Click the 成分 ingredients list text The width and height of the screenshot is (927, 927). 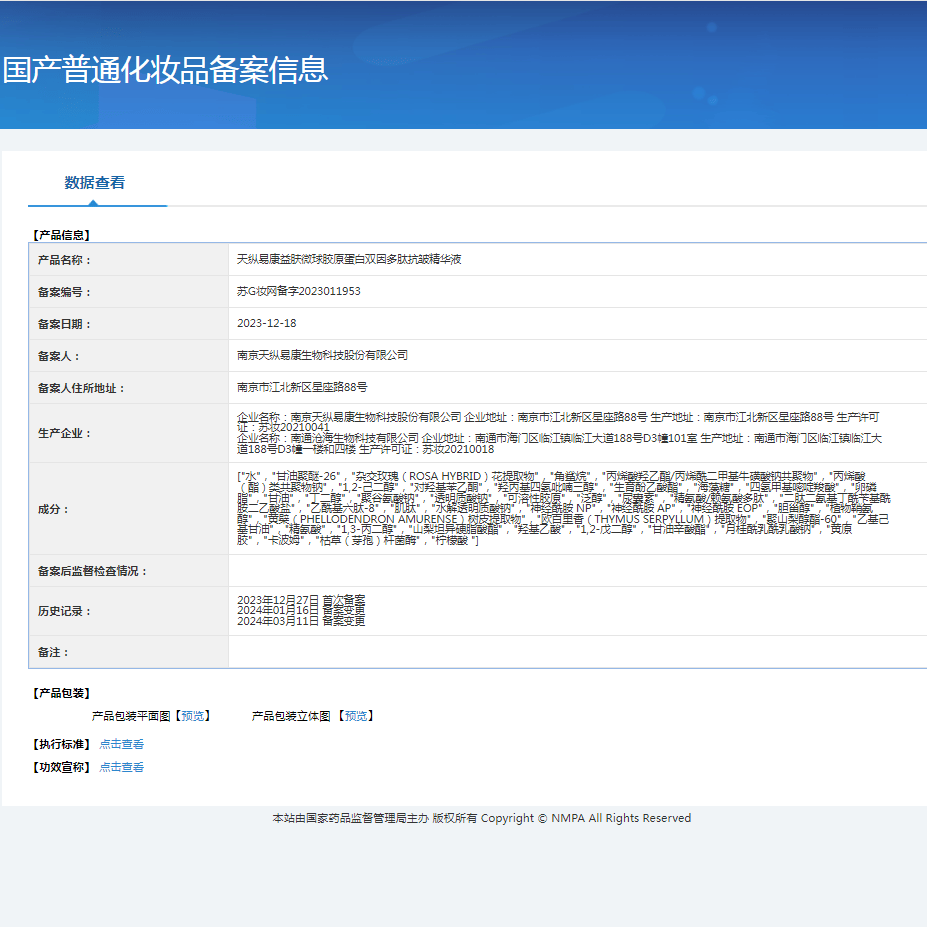[x=560, y=508]
